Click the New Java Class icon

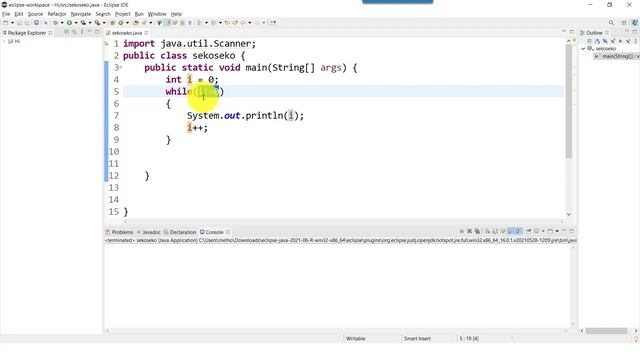pyautogui.click(x=121, y=23)
